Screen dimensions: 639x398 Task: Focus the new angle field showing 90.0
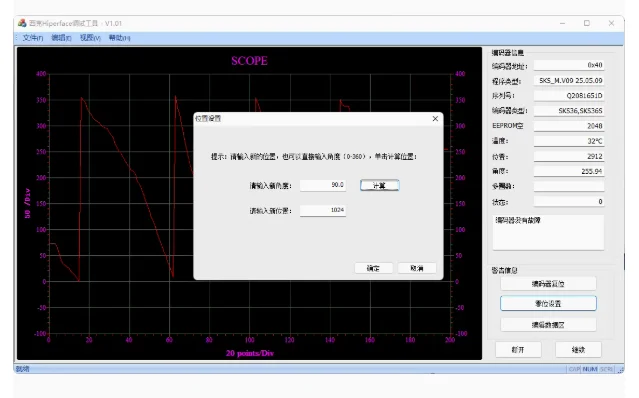[323, 185]
